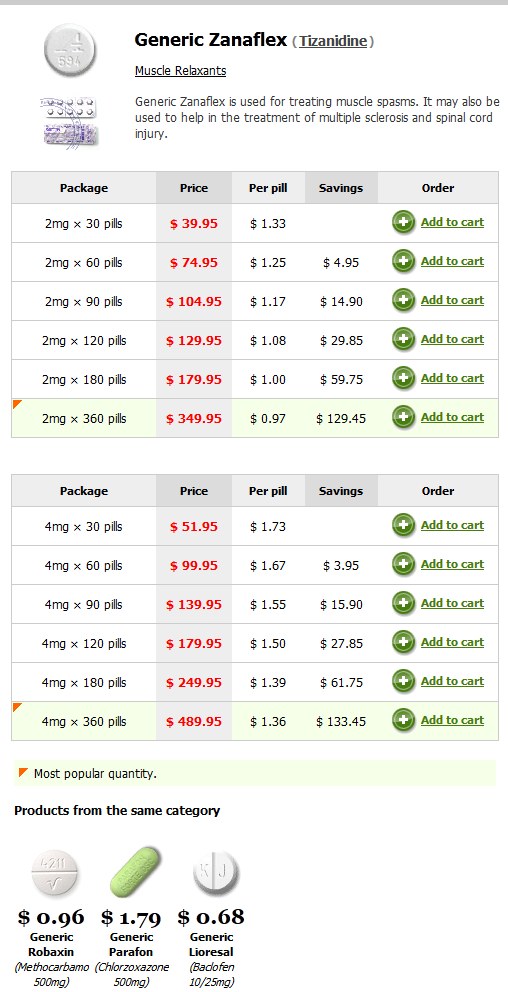Viewport: 508px width, 992px height.
Task: Select the Generic Robaxin pill image
Action: coord(55,875)
